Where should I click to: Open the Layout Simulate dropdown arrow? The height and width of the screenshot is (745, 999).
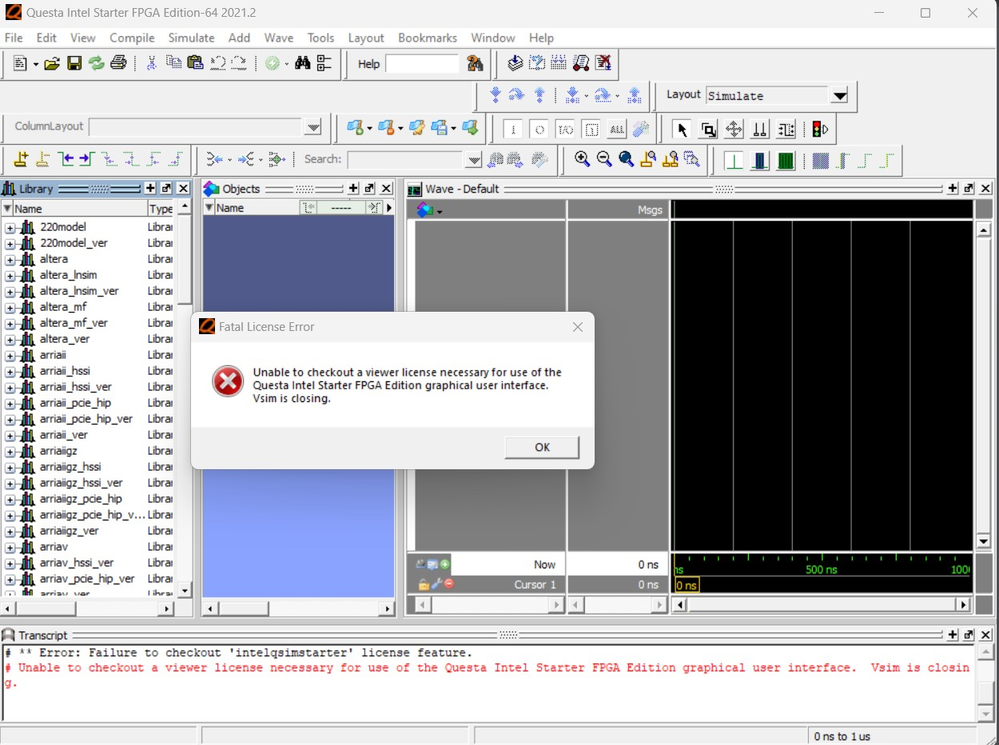[x=840, y=96]
